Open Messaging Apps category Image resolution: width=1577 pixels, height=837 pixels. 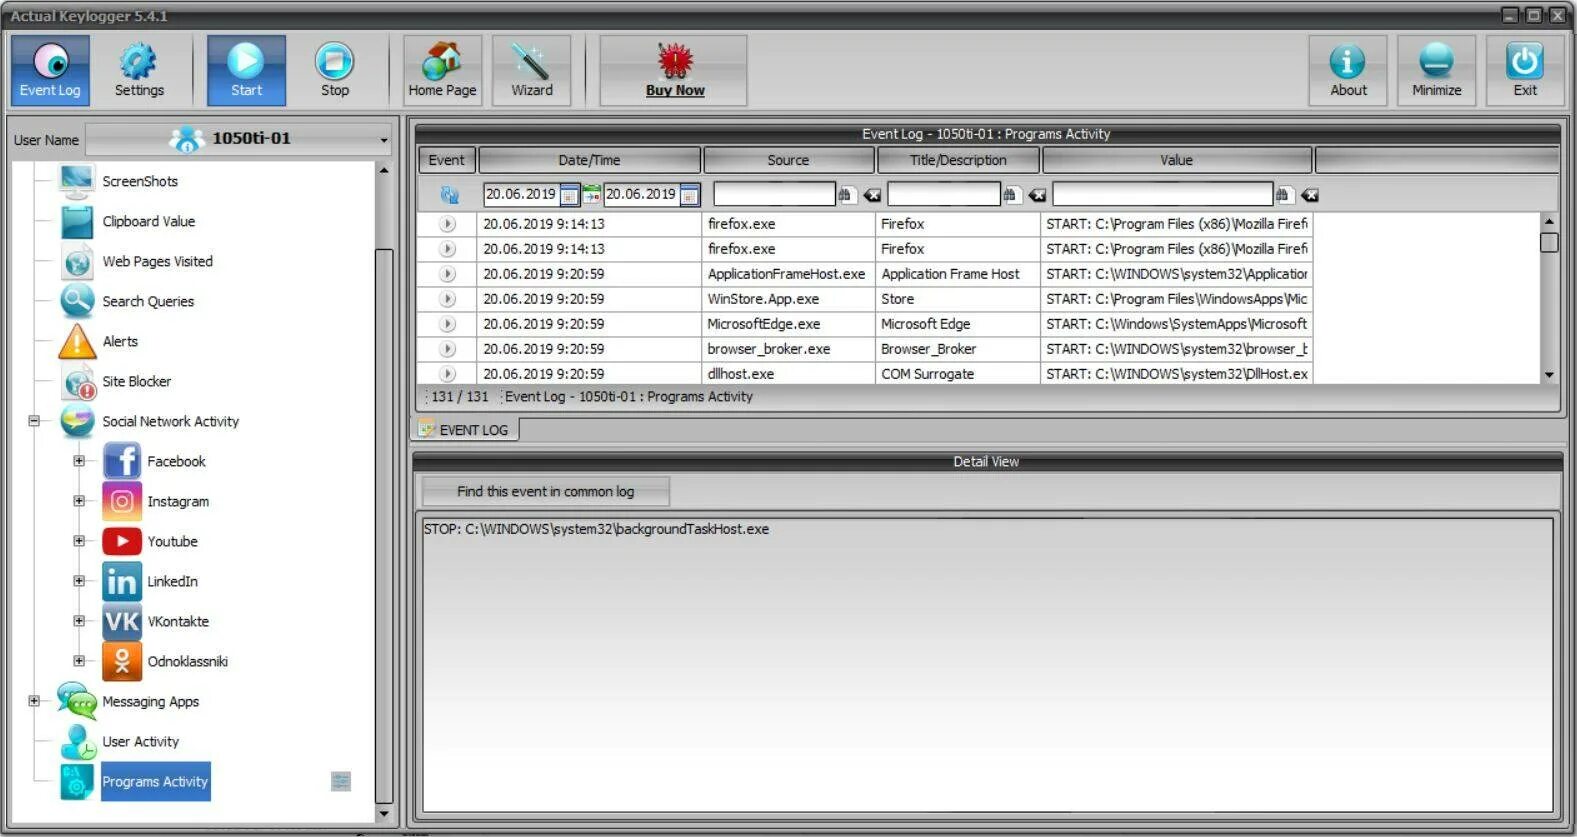(x=150, y=701)
